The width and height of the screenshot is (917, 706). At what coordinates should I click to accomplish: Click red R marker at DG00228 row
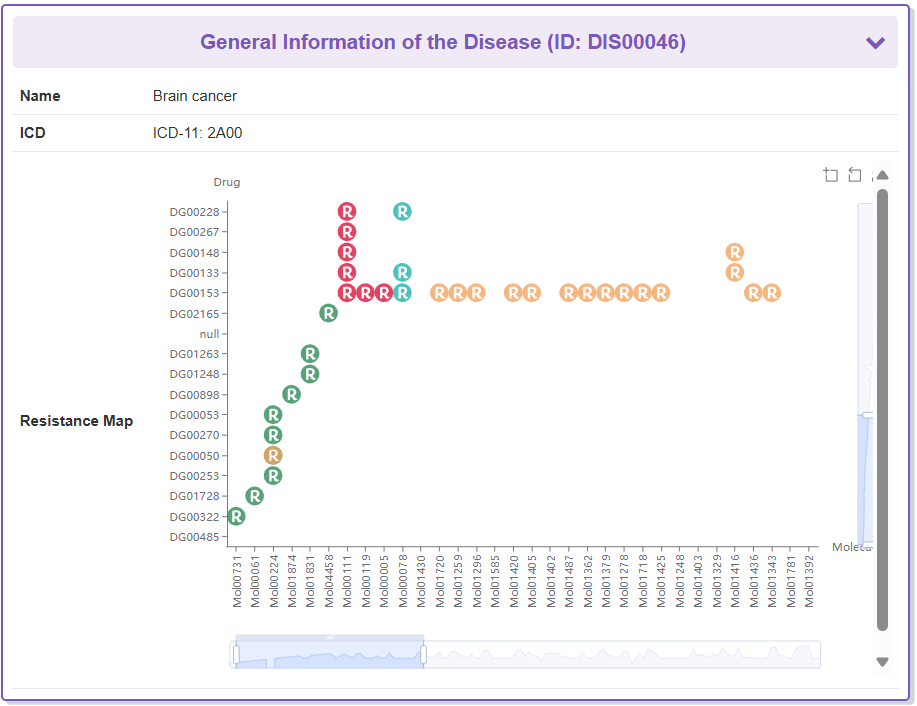point(347,211)
